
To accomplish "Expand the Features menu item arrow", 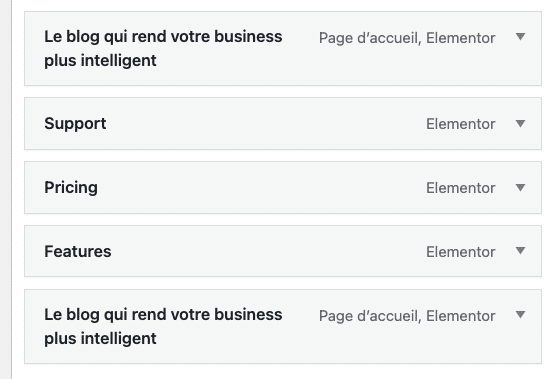I will pos(520,251).
